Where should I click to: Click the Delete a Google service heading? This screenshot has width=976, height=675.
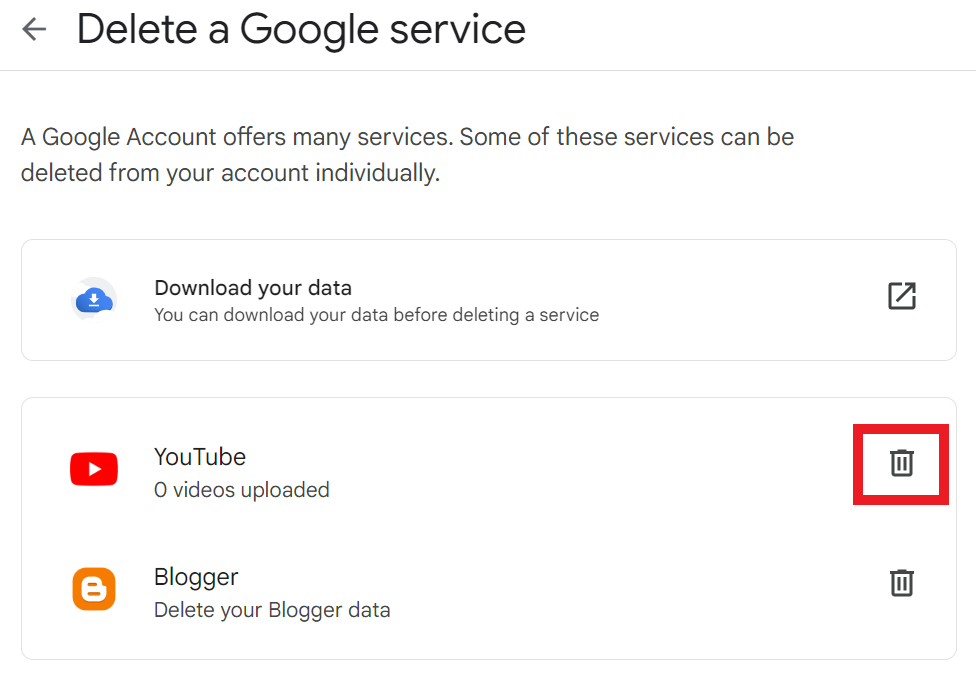[x=300, y=31]
